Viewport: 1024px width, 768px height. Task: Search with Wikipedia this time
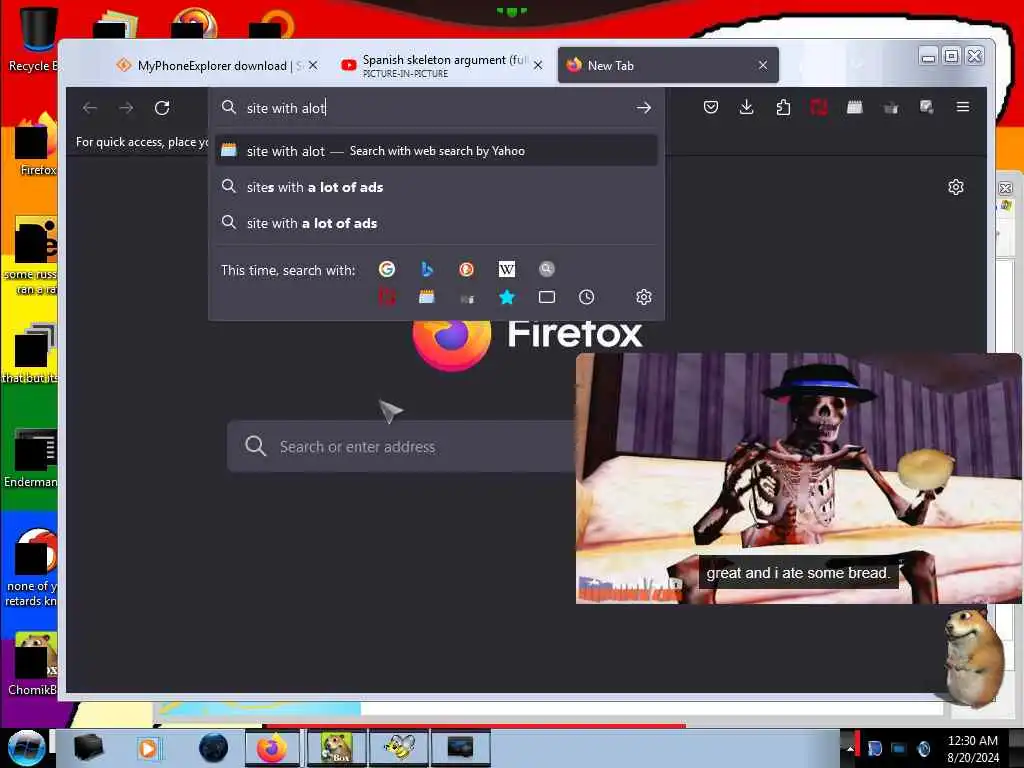[507, 269]
